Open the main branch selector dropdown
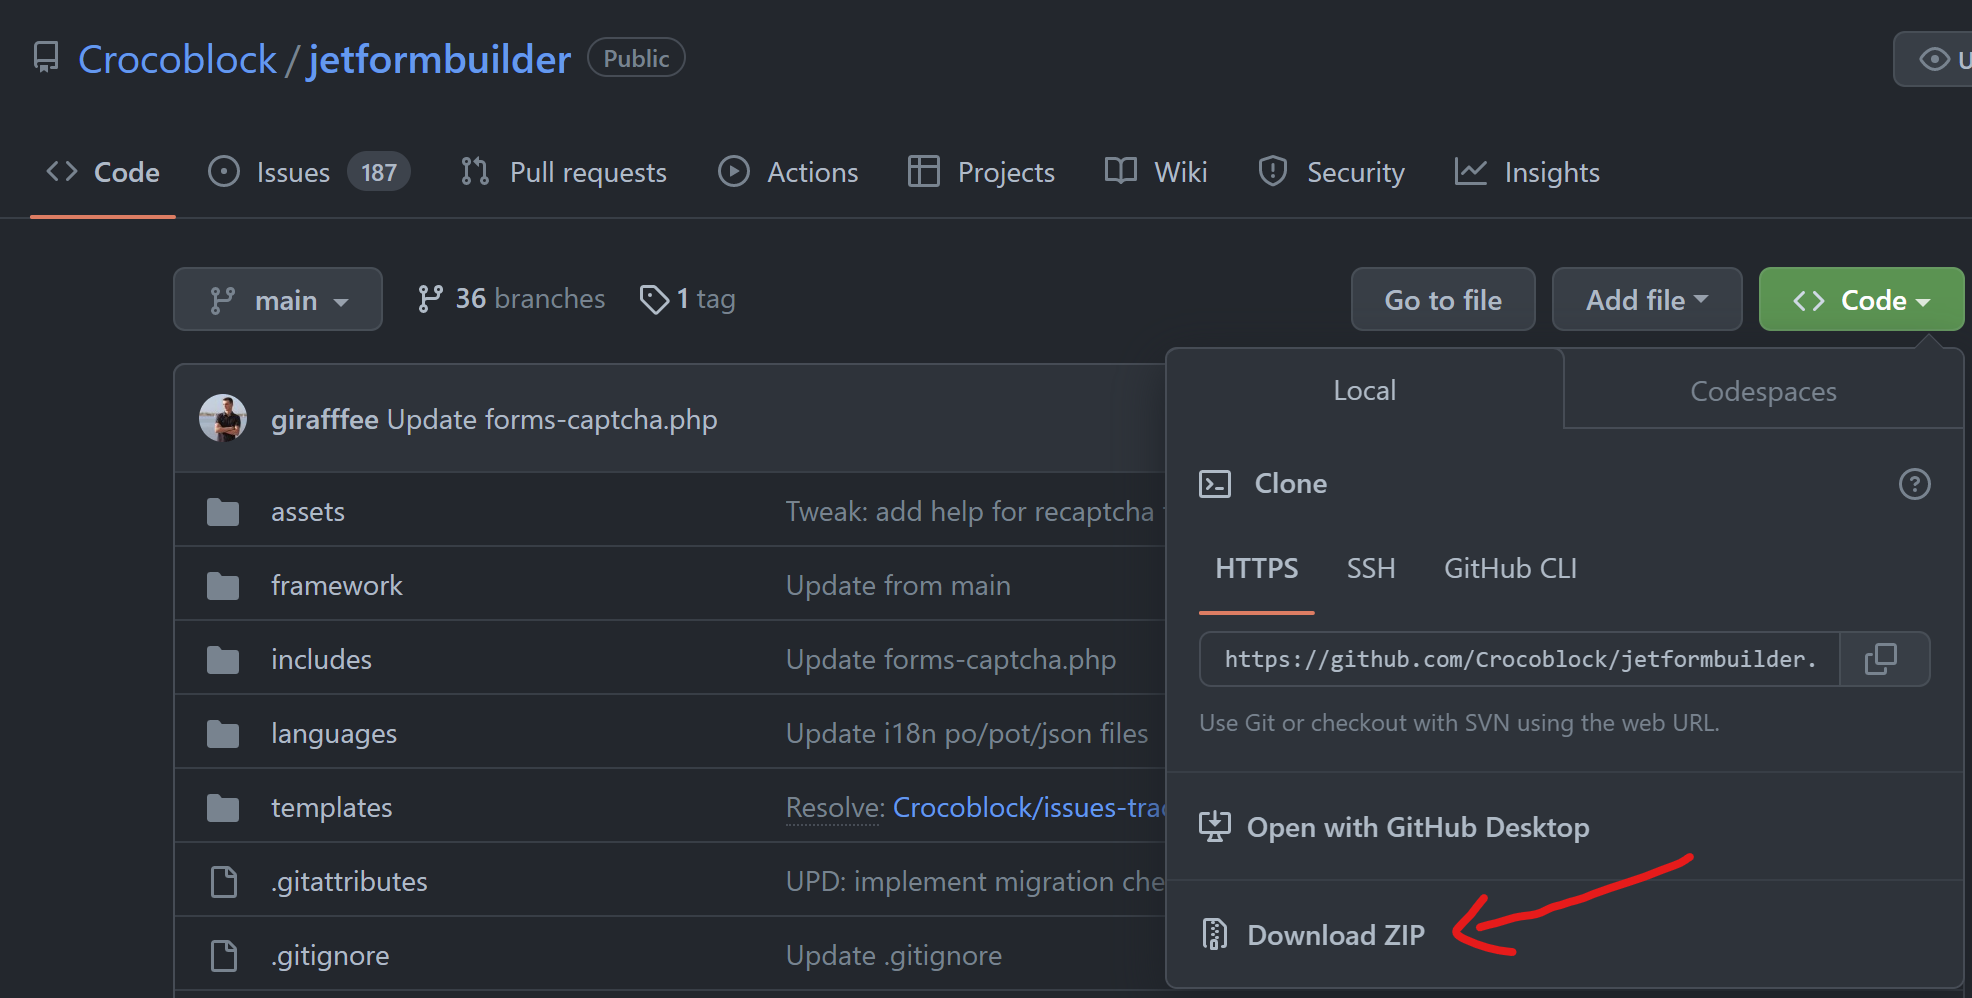 tap(277, 298)
